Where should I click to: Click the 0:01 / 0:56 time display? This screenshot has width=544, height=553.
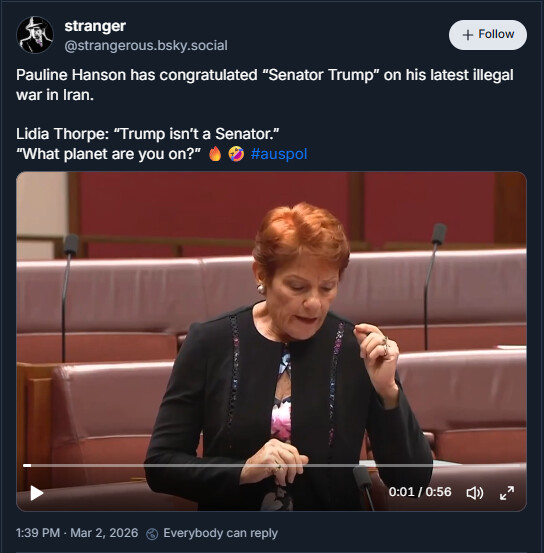coord(420,492)
